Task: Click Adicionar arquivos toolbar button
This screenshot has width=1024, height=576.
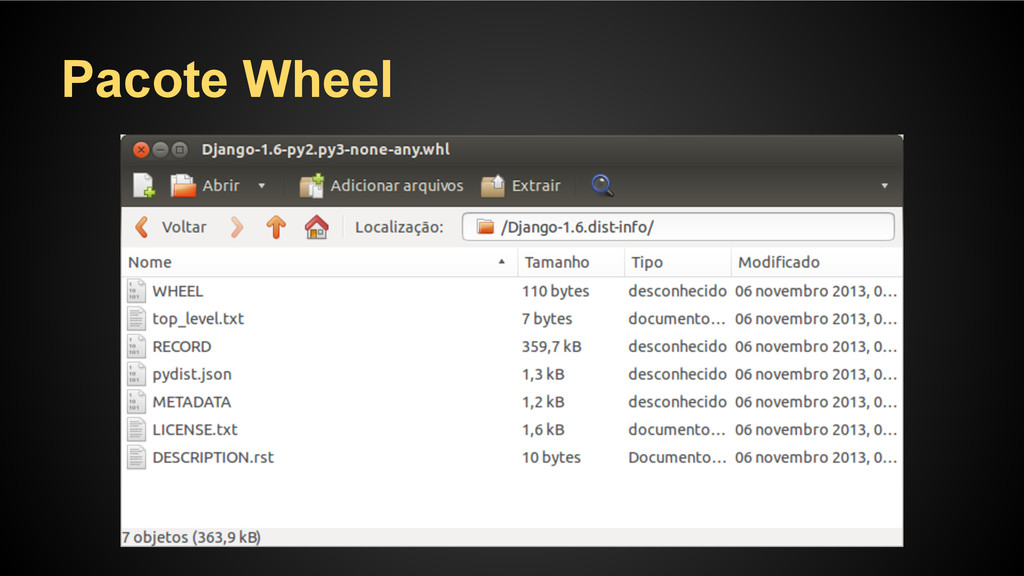Action: tap(381, 185)
